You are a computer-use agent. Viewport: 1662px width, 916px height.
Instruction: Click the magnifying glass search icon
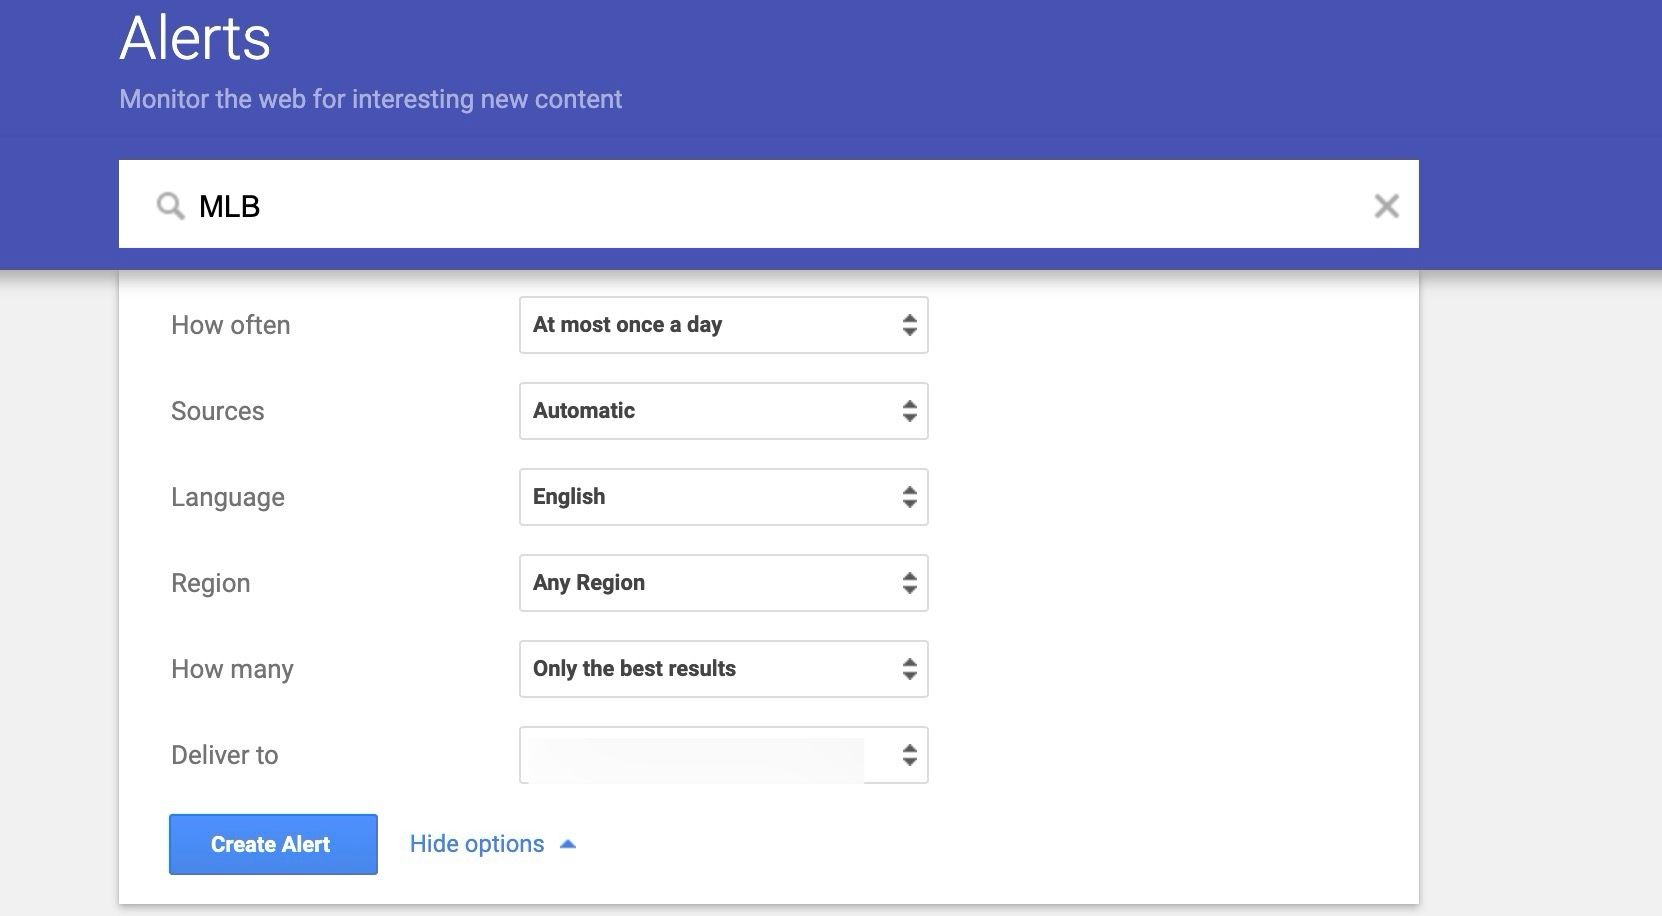[170, 205]
